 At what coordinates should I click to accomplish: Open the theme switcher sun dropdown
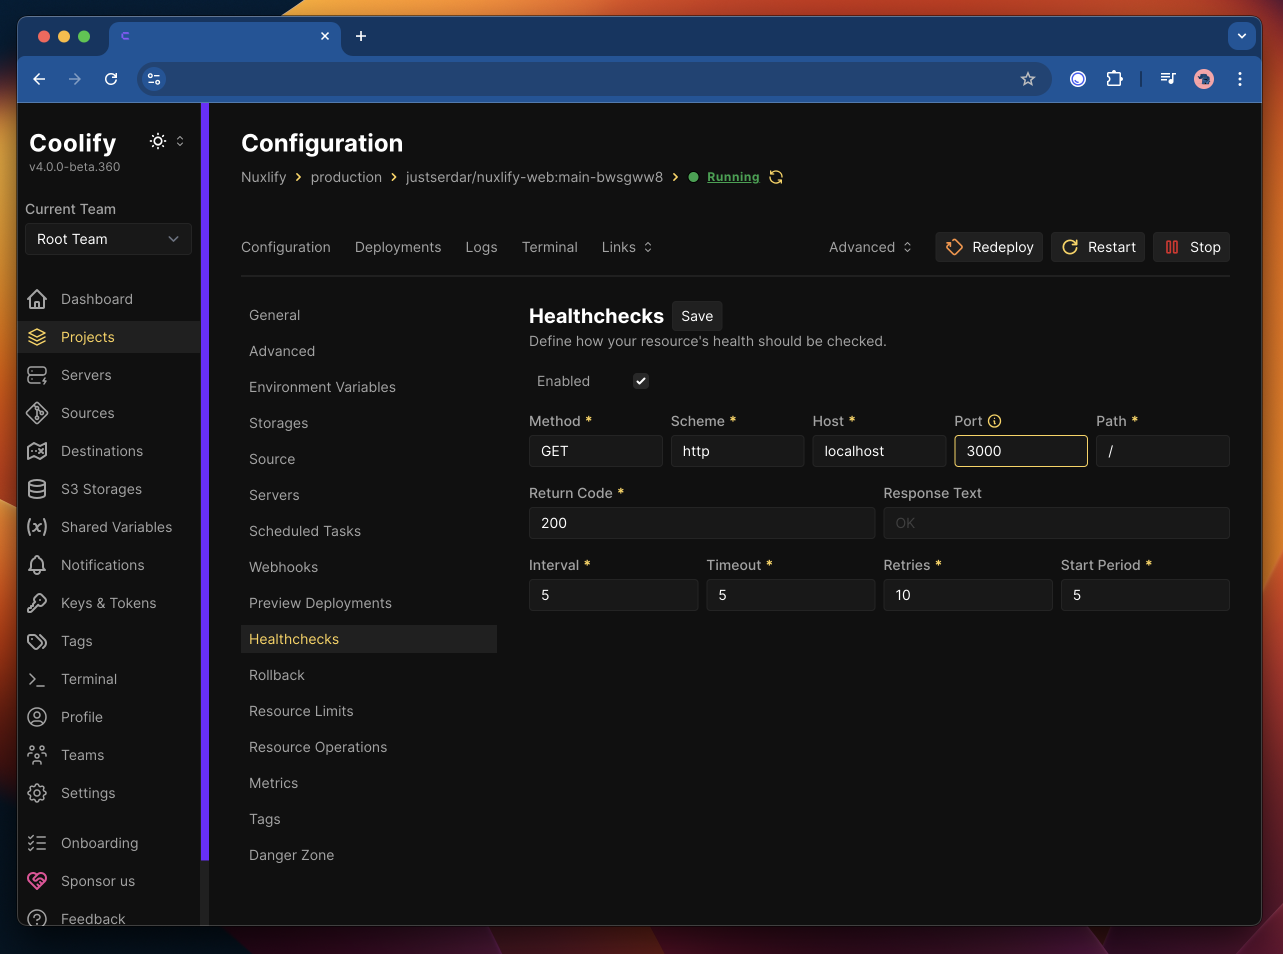tap(167, 141)
